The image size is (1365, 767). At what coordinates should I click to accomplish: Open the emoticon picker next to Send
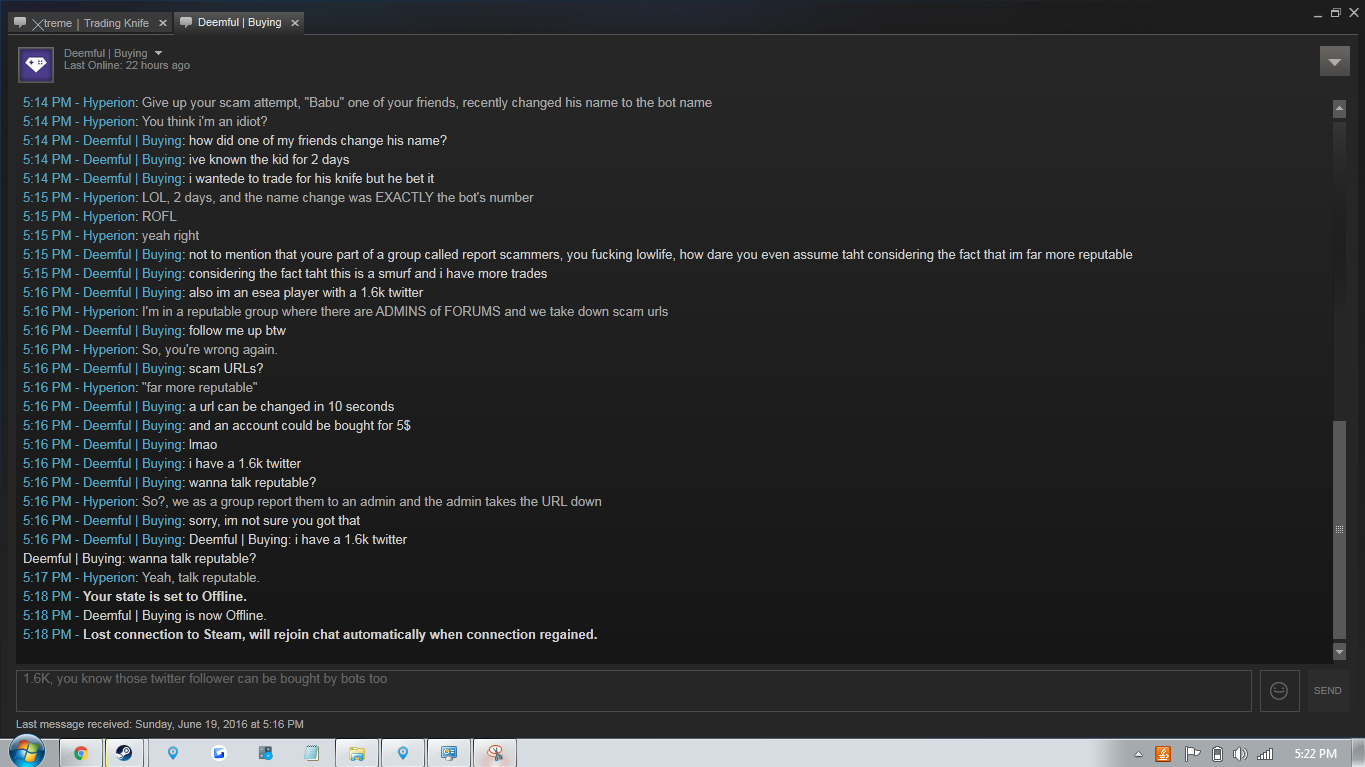pos(1279,691)
